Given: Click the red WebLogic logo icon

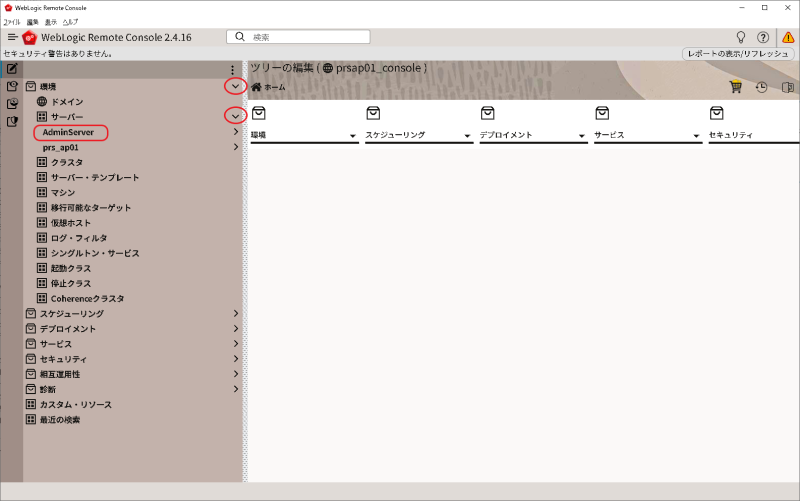Looking at the screenshot, I should click(30, 37).
